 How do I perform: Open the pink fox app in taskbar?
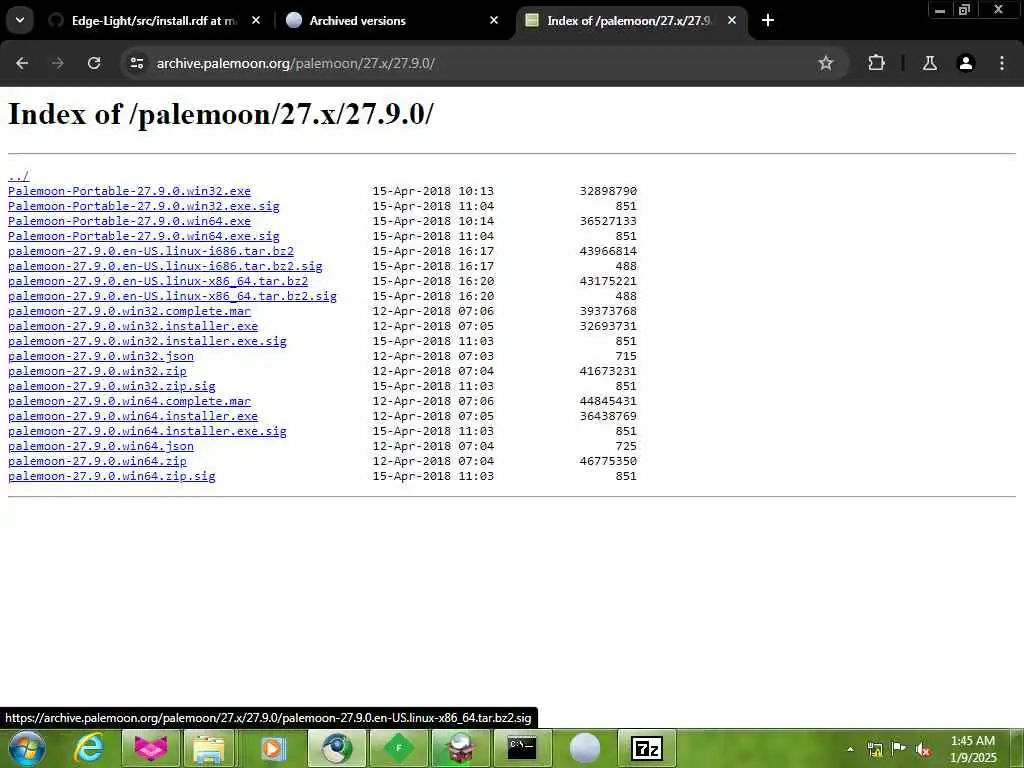[x=151, y=748]
